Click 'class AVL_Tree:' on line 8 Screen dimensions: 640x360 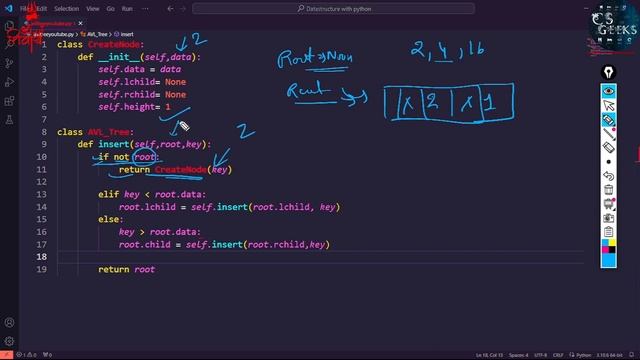pos(96,132)
